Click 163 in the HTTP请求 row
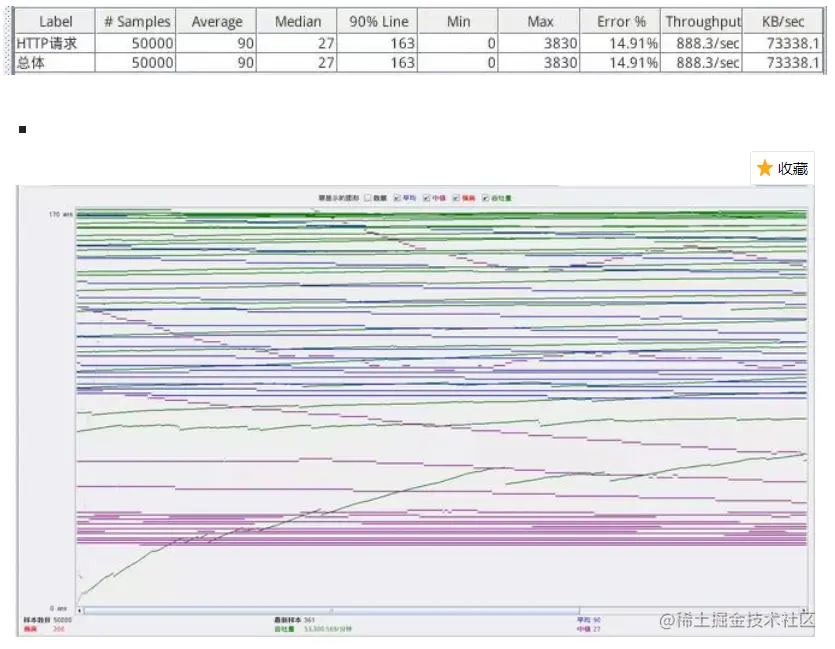 (x=403, y=43)
